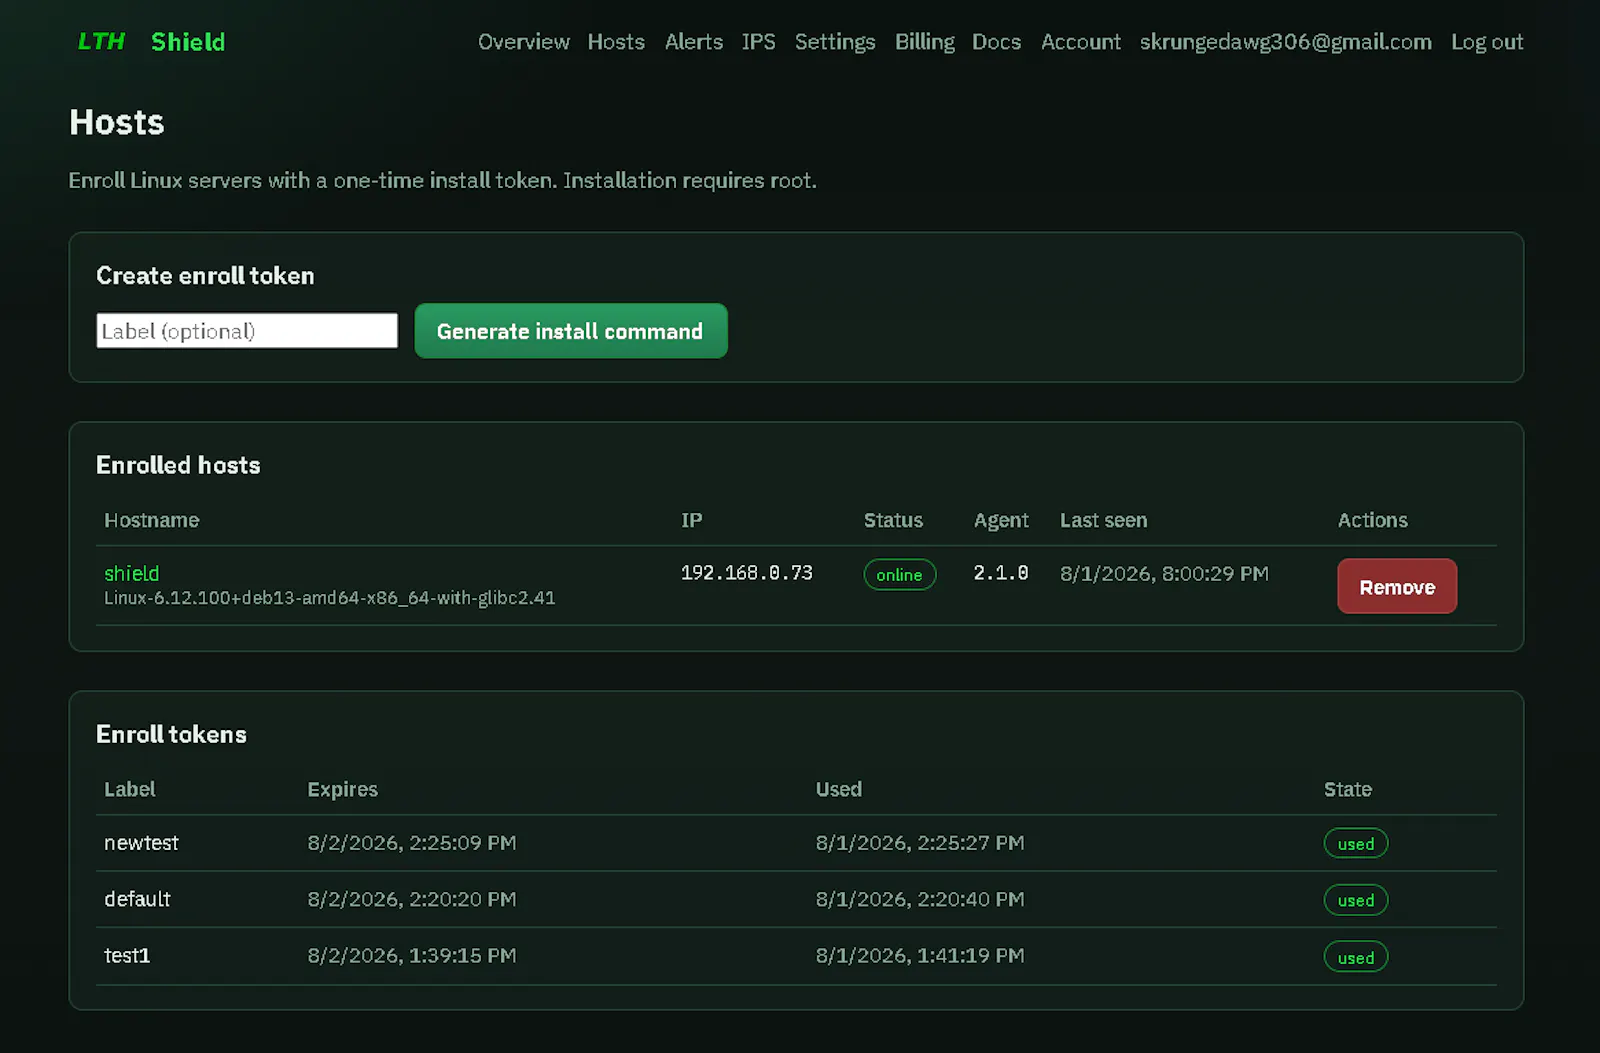The height and width of the screenshot is (1053, 1600).
Task: Click the State column header
Action: (1348, 789)
